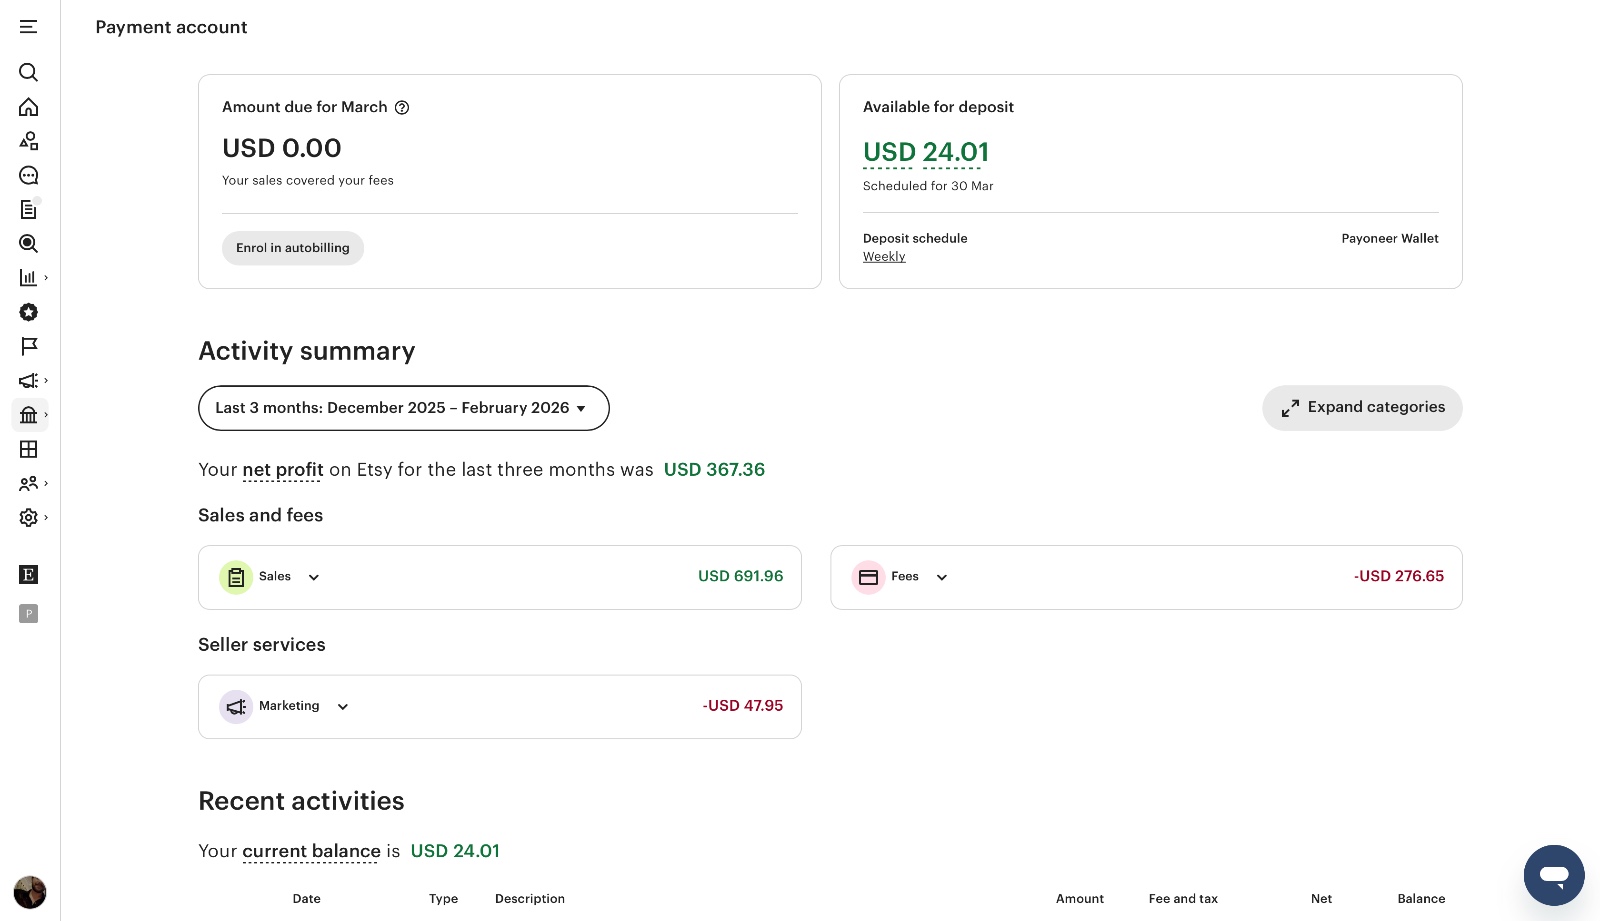The height and width of the screenshot is (921, 1600).
Task: Click the Enrol in autobilling button
Action: click(x=292, y=248)
